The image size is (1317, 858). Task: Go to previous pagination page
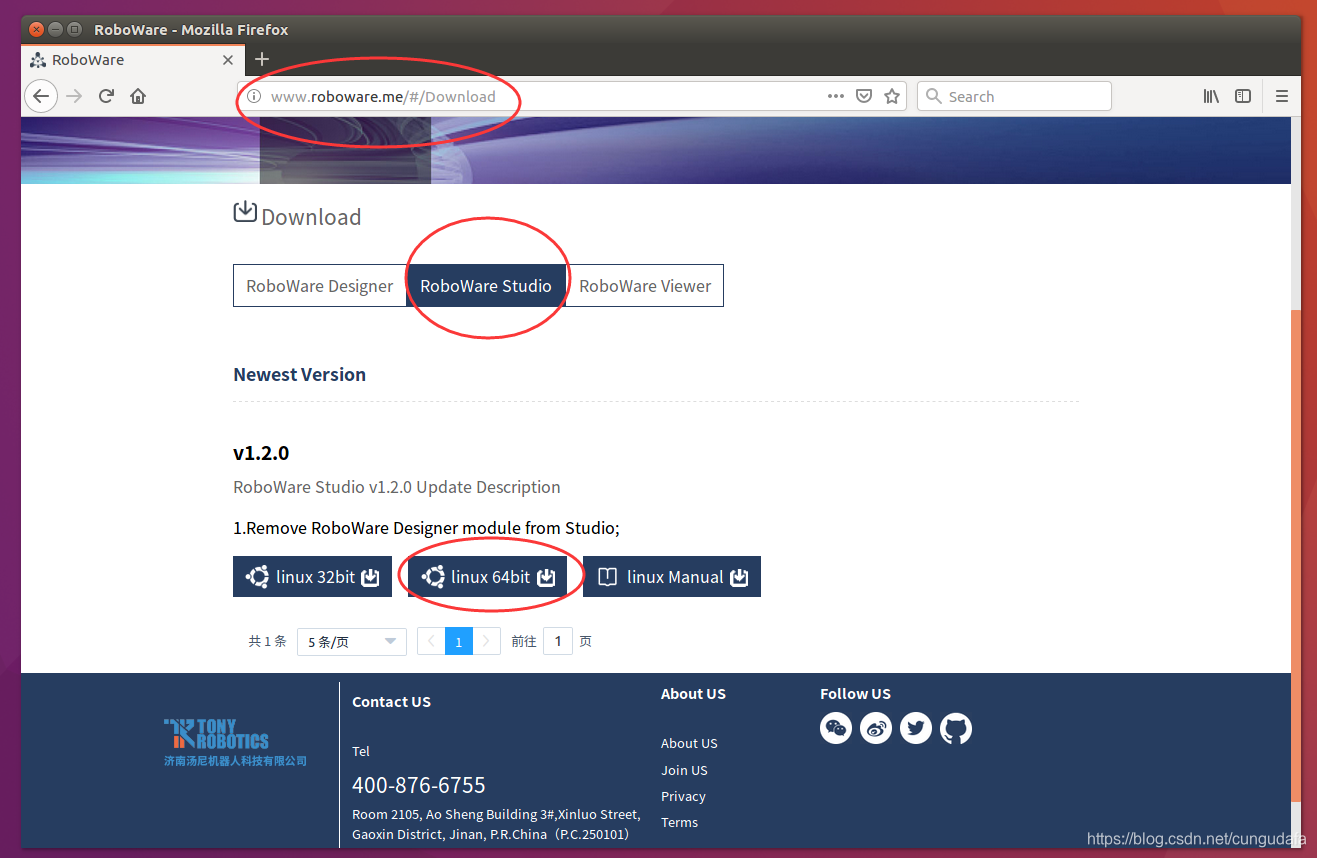click(x=431, y=641)
